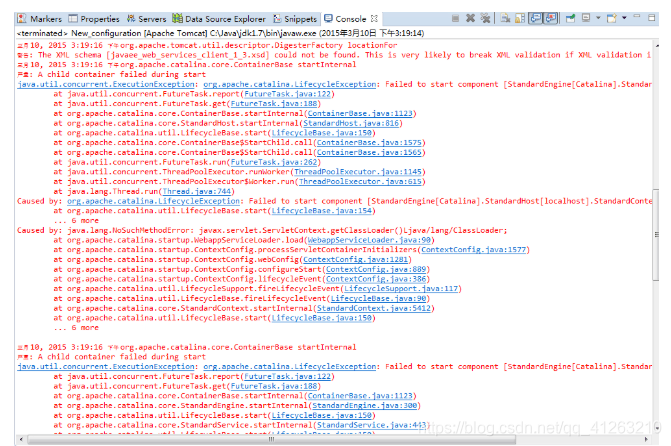This screenshot has width=671, height=446.
Task: Toggle the Pin Console icon
Action: click(570, 18)
